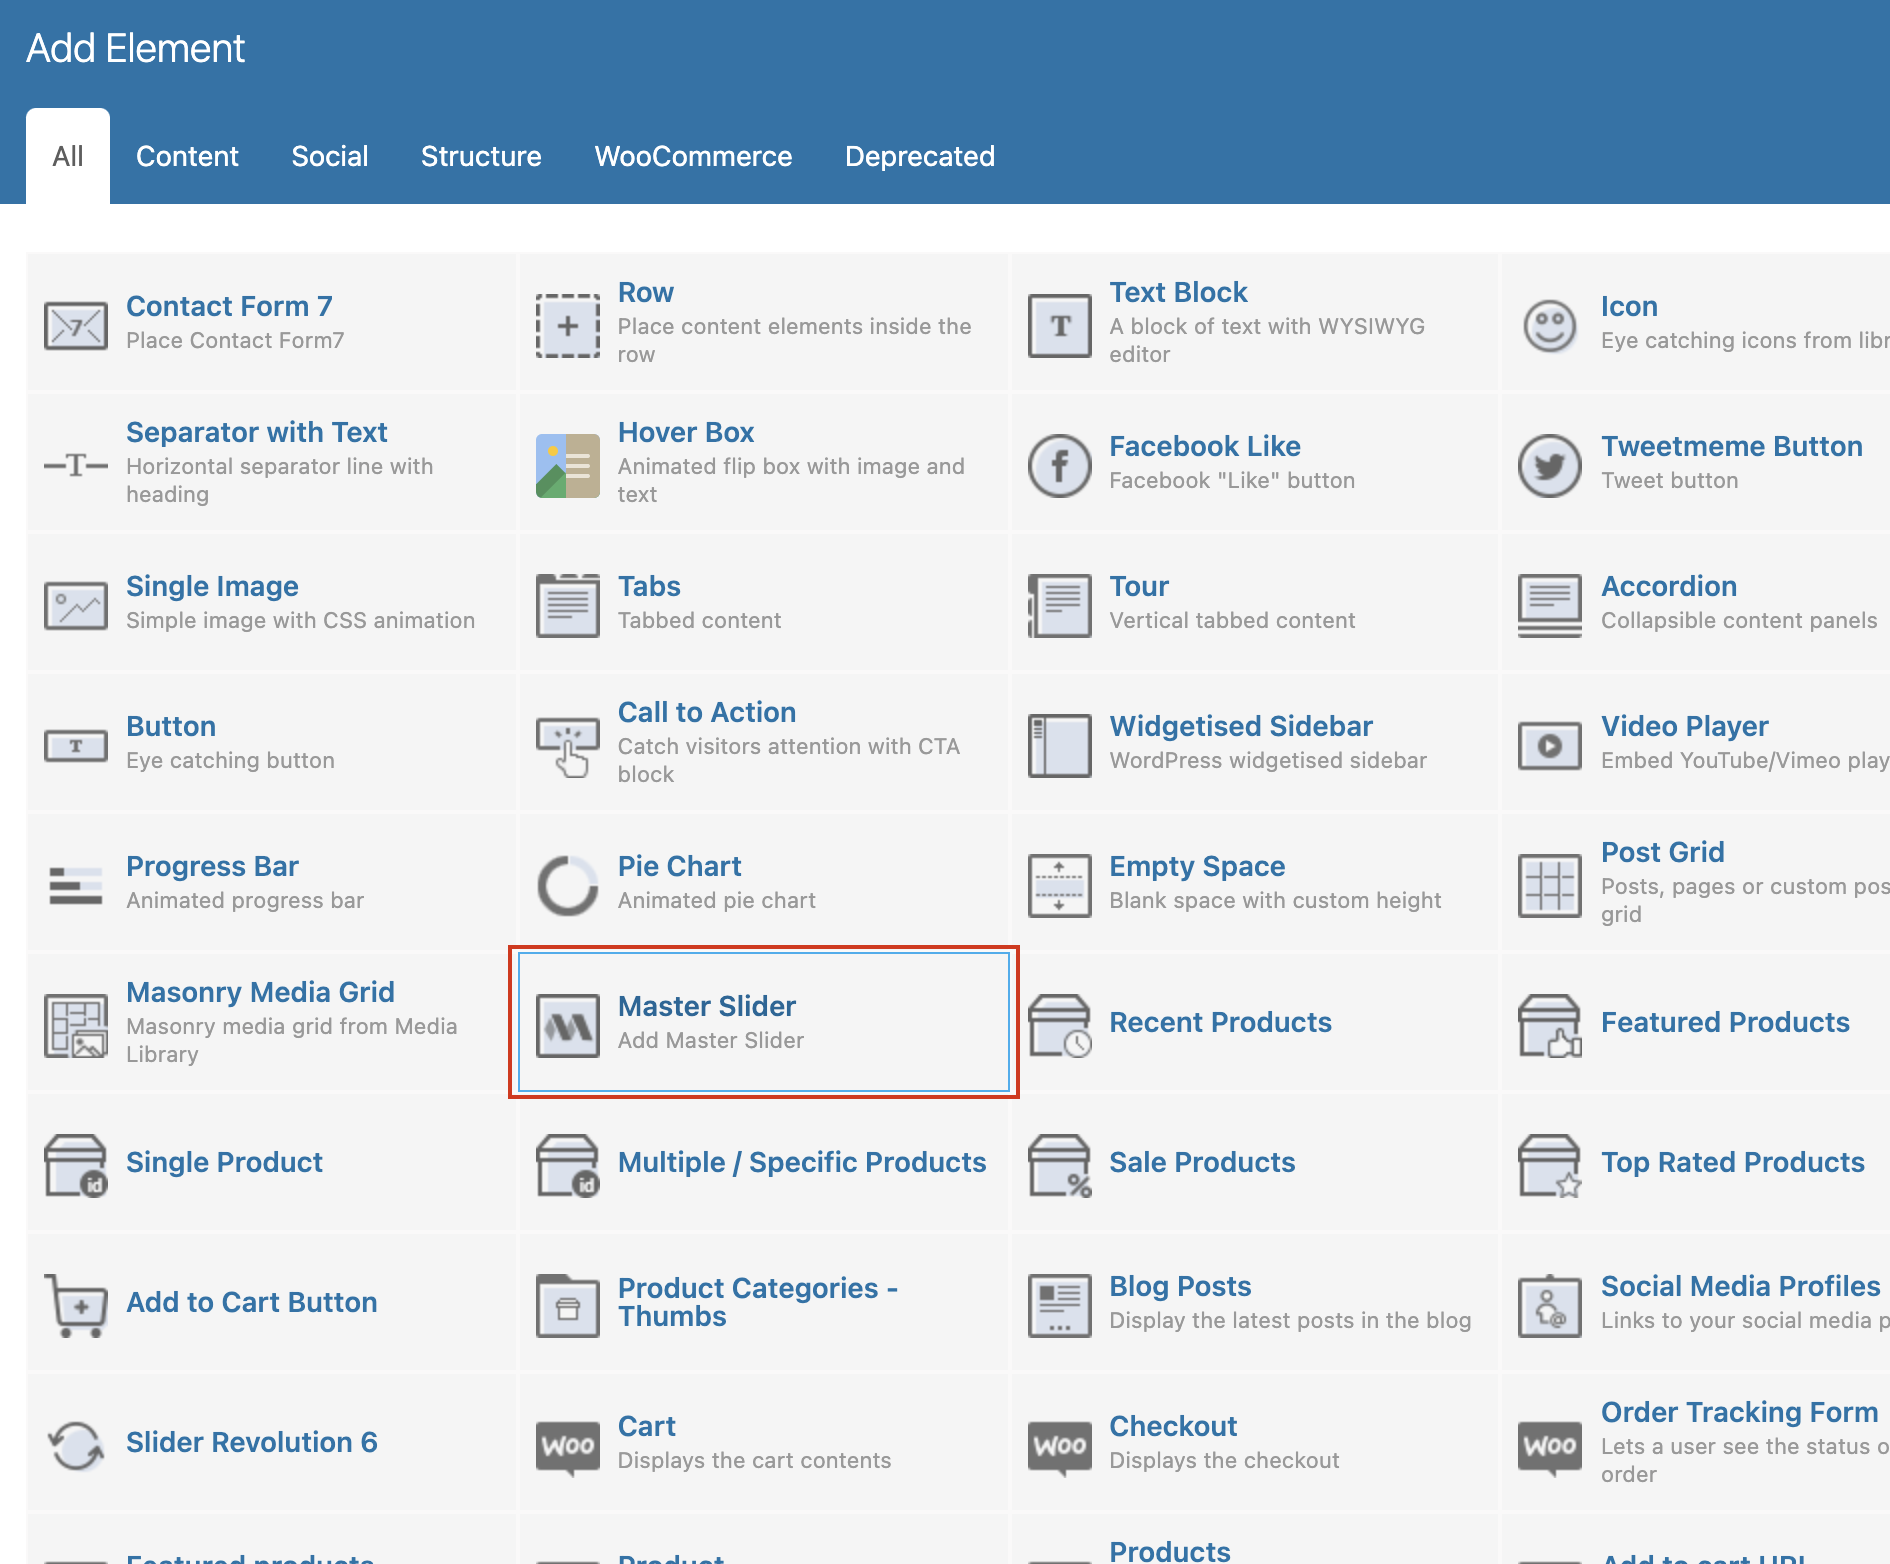Select the Top Rated Products star icon

(1550, 1165)
